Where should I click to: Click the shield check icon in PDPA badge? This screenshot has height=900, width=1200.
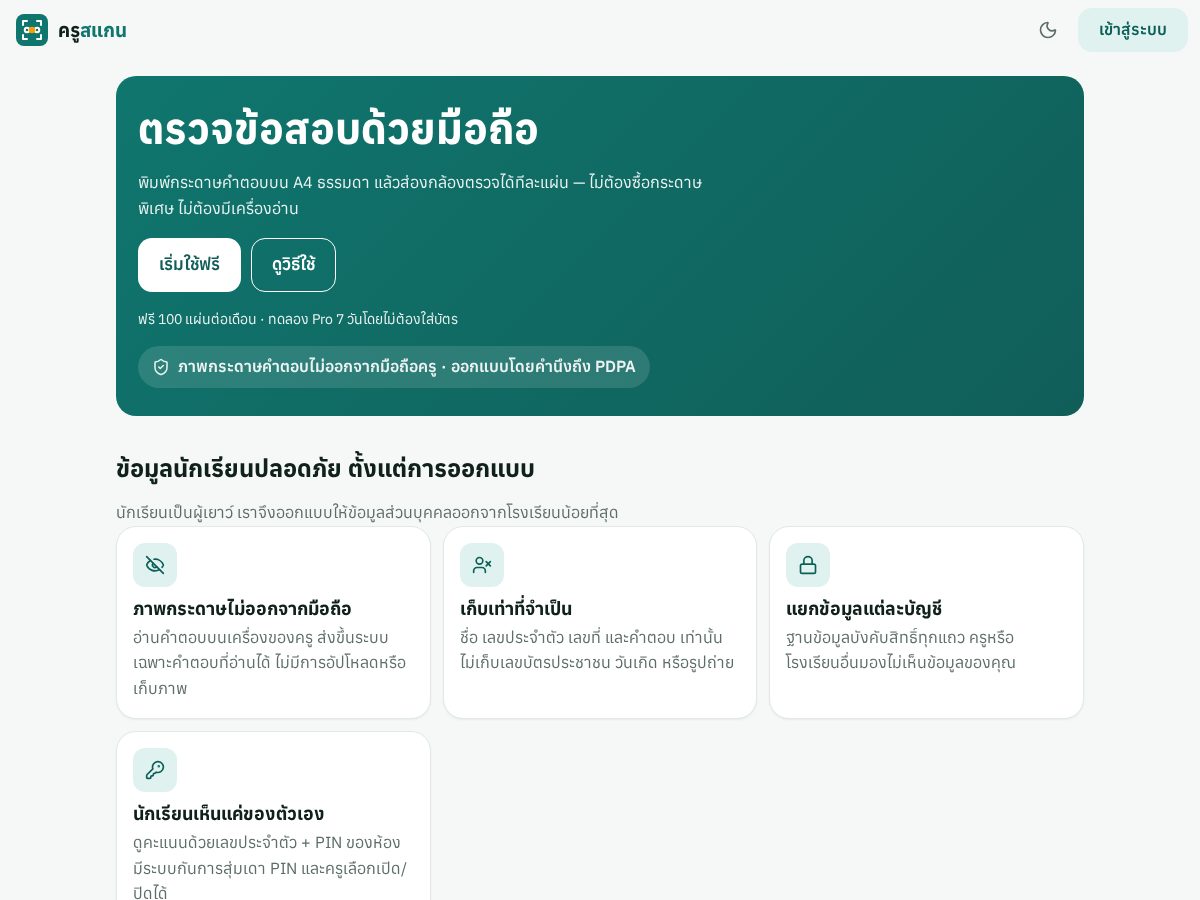tap(161, 367)
